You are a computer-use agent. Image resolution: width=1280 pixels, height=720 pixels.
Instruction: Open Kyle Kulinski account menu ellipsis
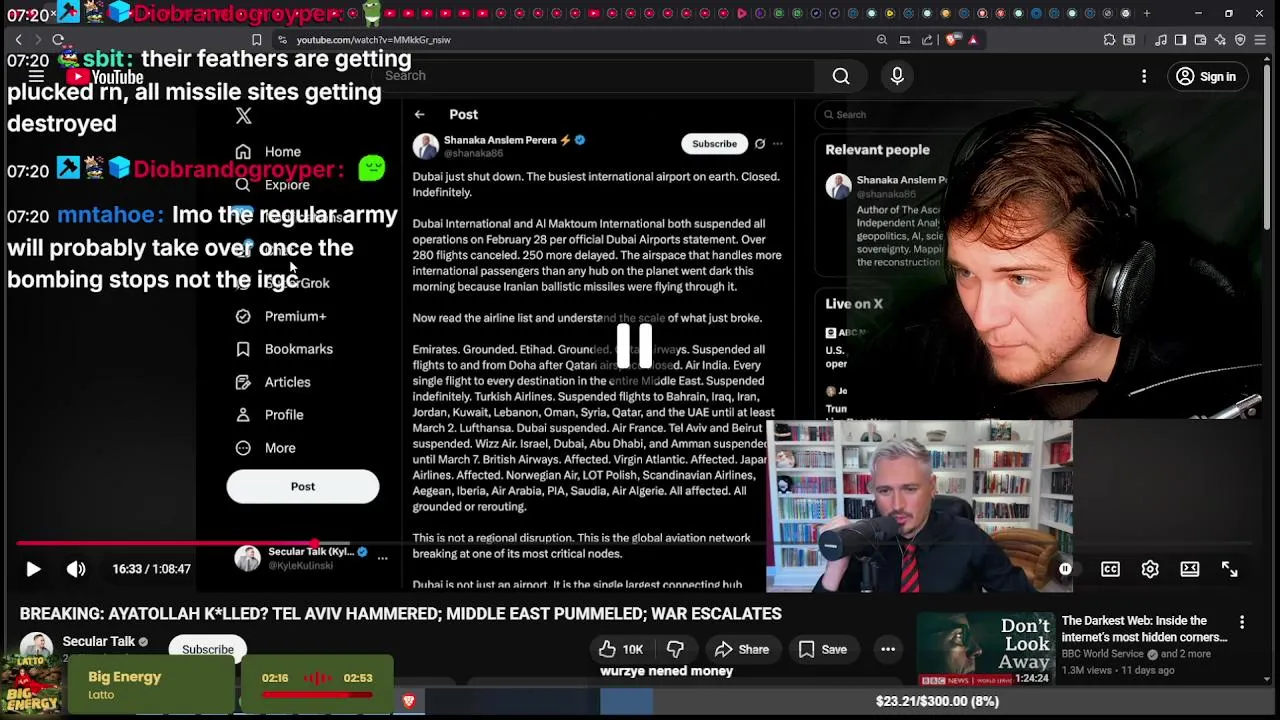(382, 558)
